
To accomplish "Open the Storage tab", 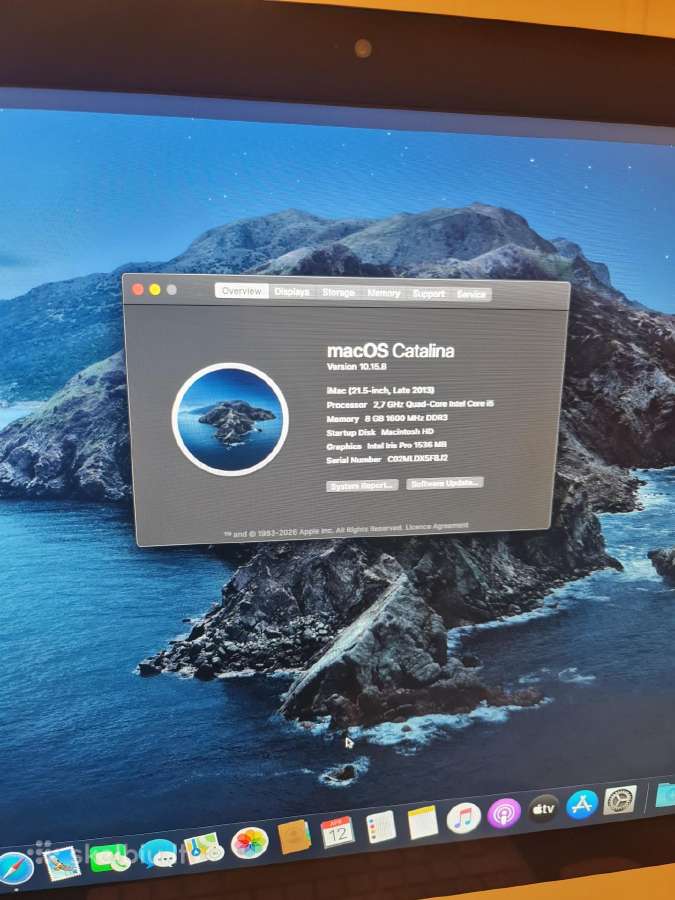I will click(338, 292).
